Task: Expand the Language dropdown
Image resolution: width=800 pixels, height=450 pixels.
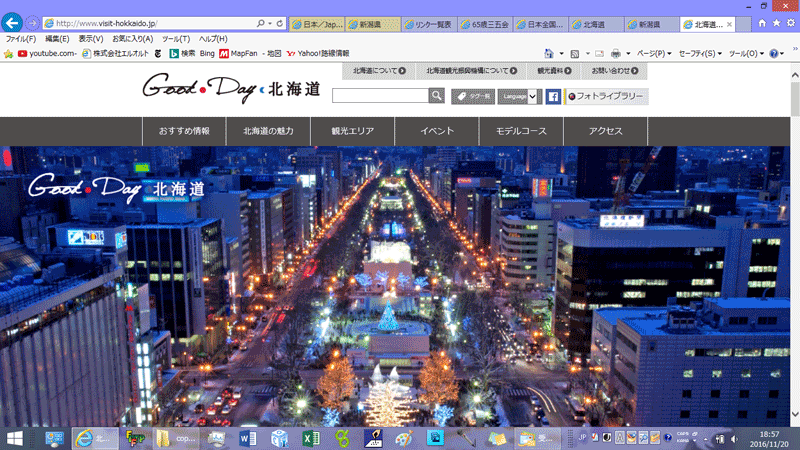Action: (x=517, y=96)
